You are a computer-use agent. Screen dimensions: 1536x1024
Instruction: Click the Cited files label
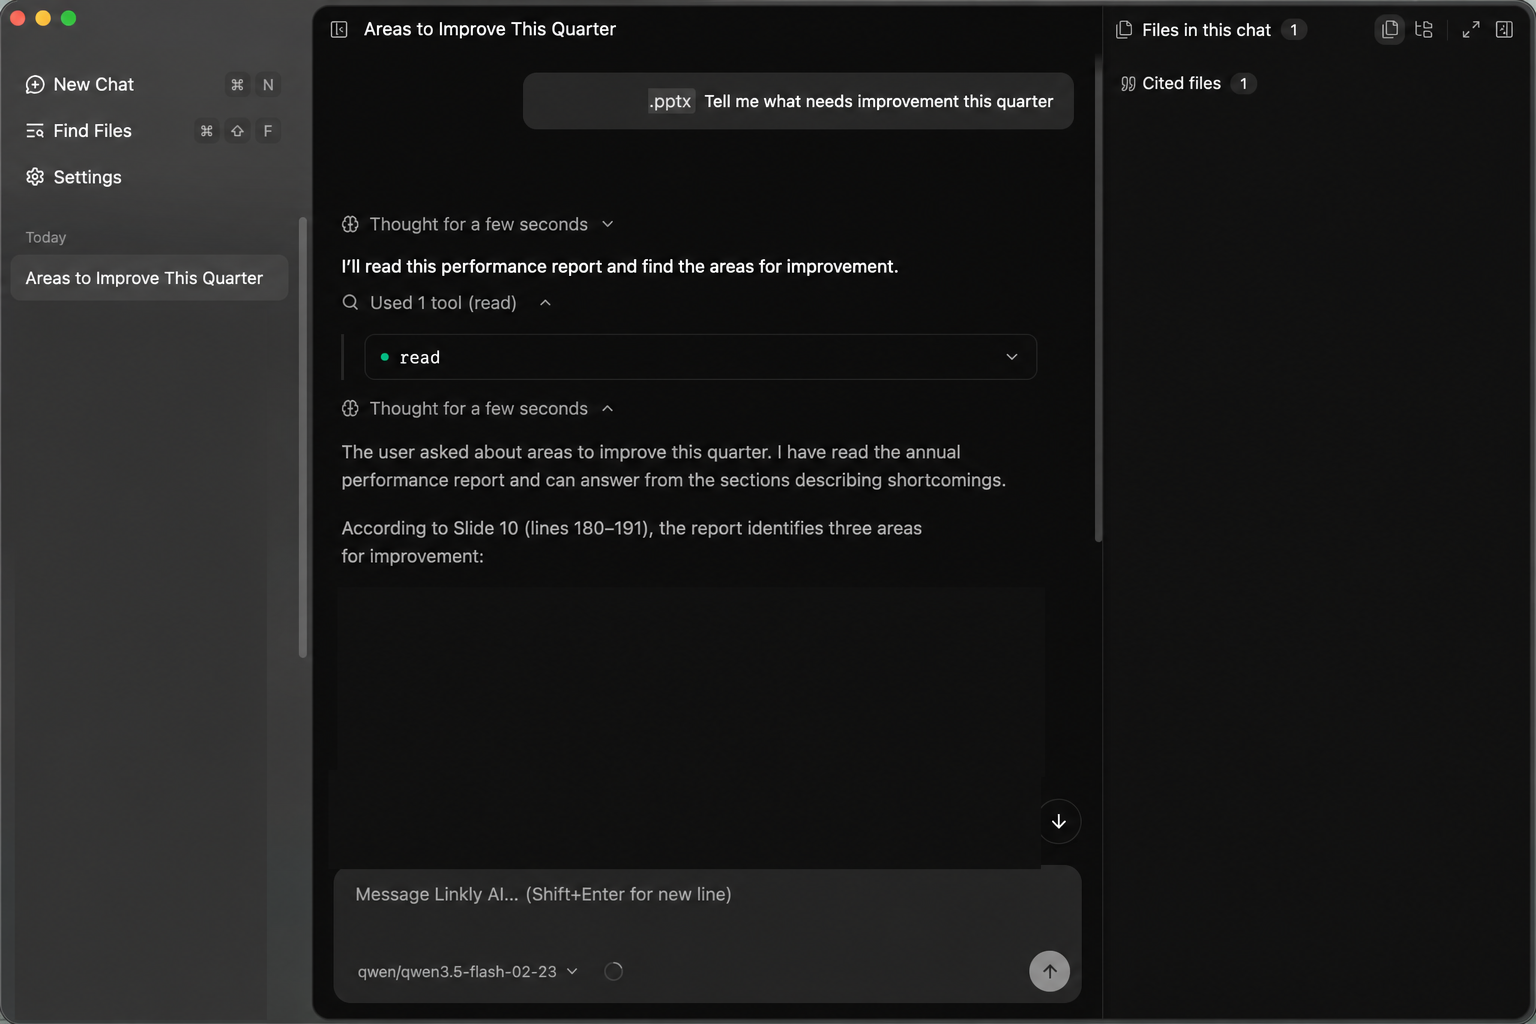pos(1181,83)
